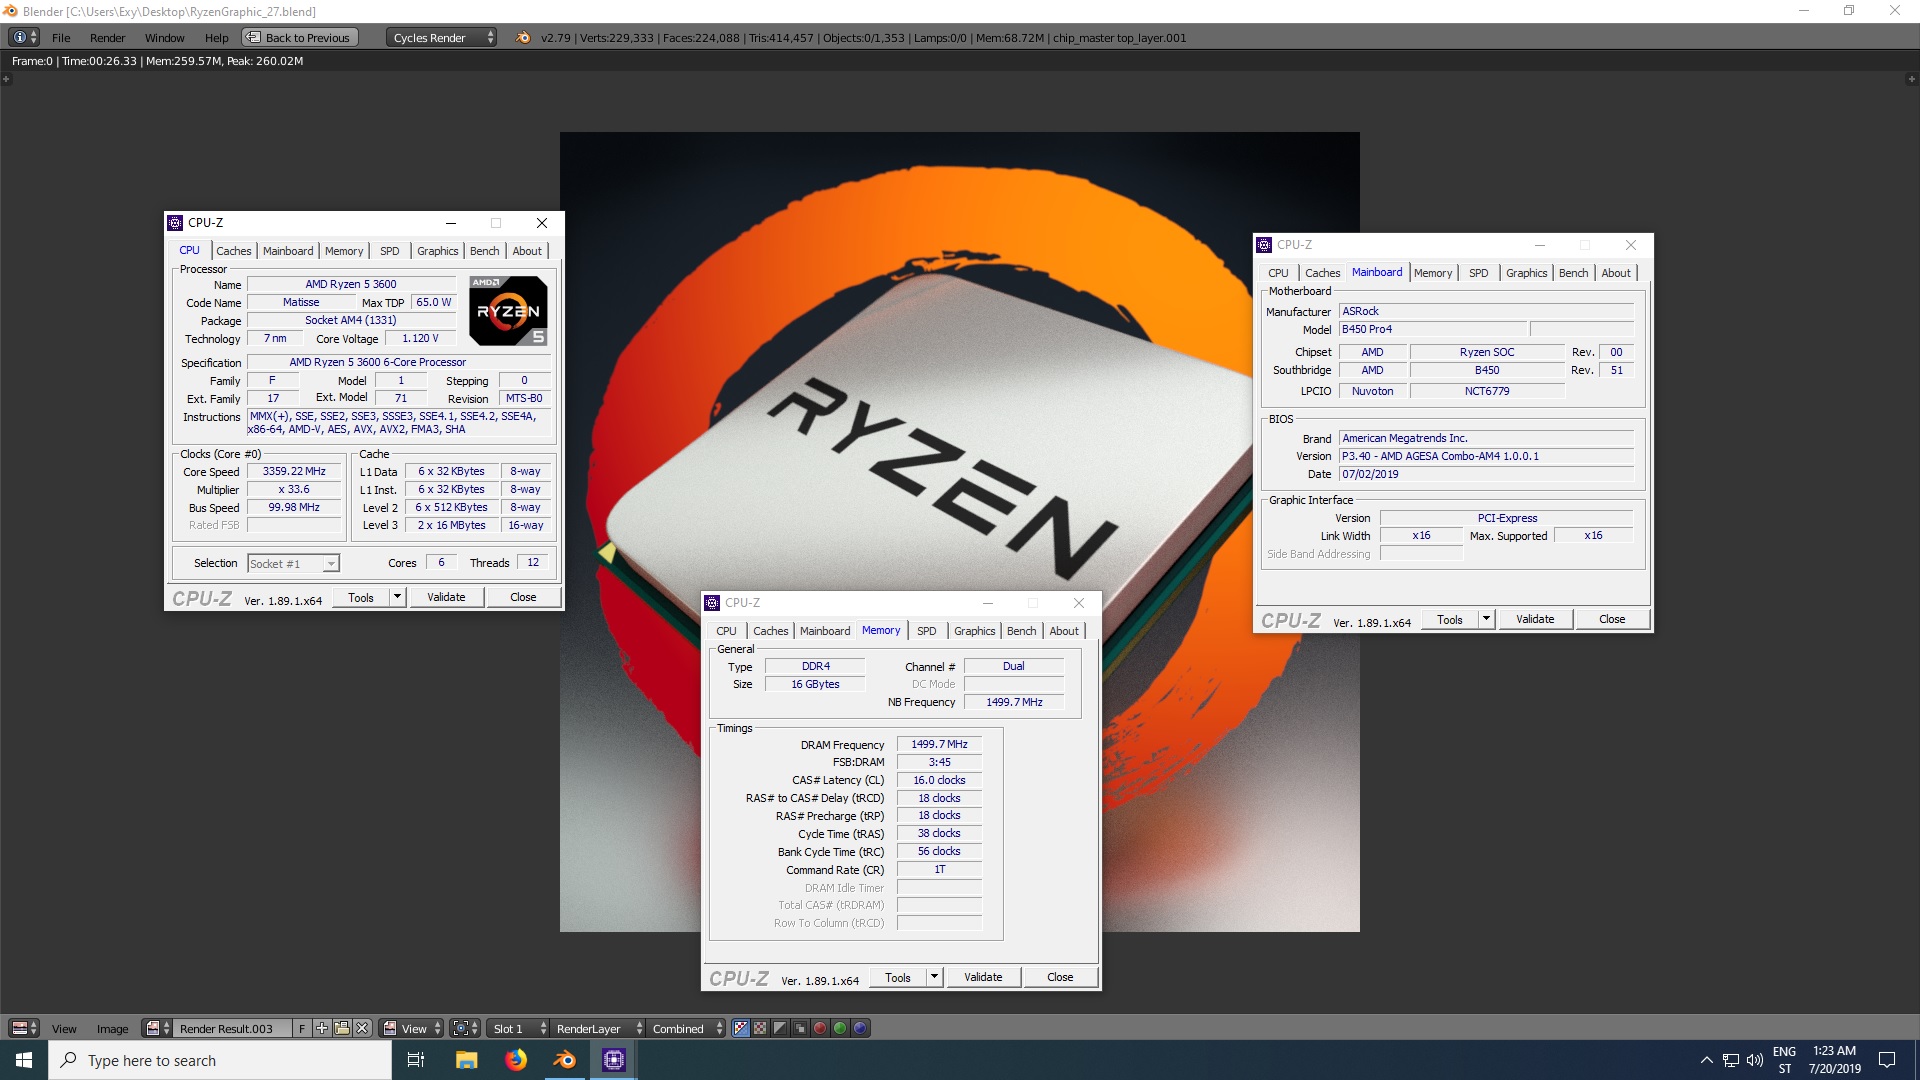Select the Alpha channel display icon
The height and width of the screenshot is (1080, 1920).
[780, 1028]
